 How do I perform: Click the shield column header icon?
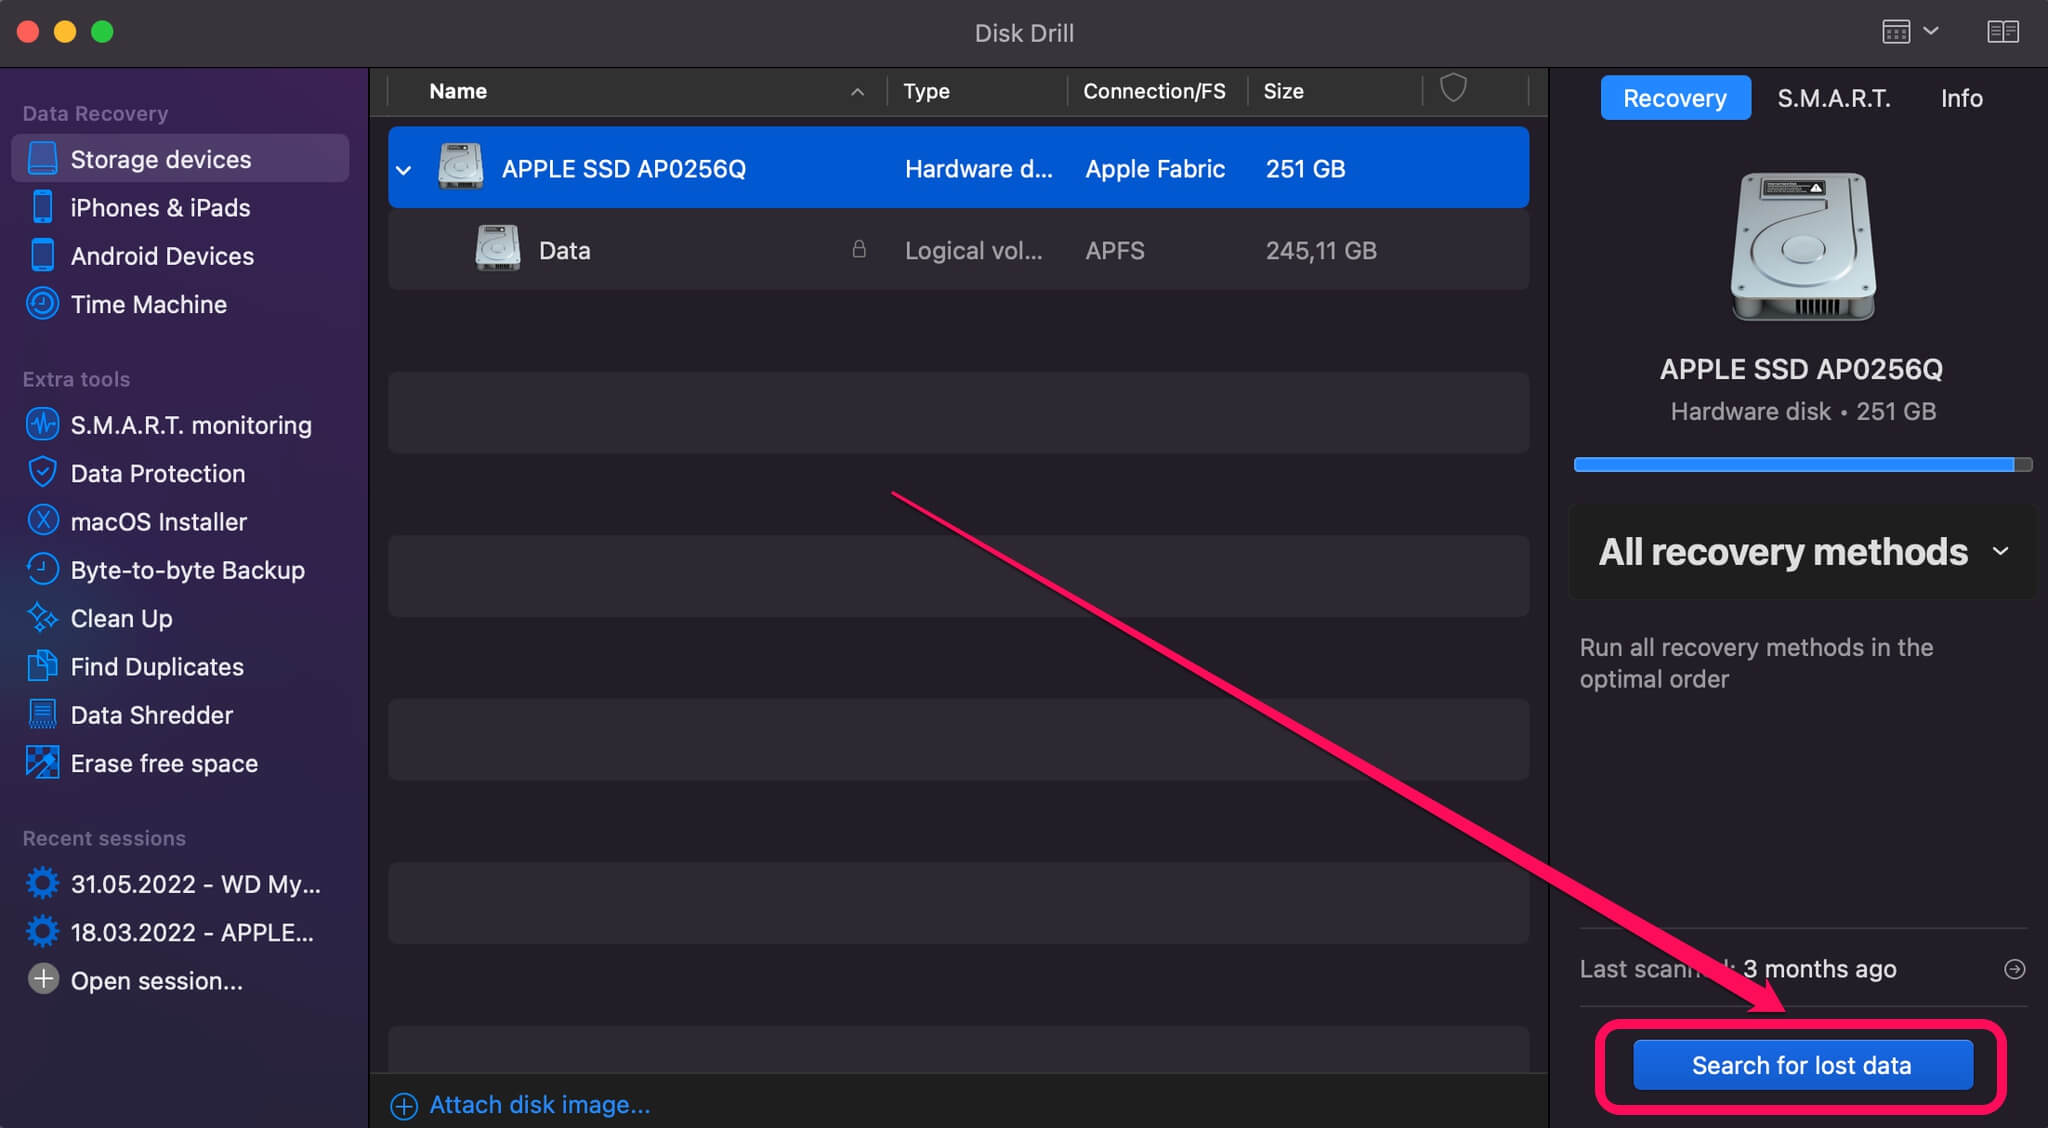point(1453,88)
